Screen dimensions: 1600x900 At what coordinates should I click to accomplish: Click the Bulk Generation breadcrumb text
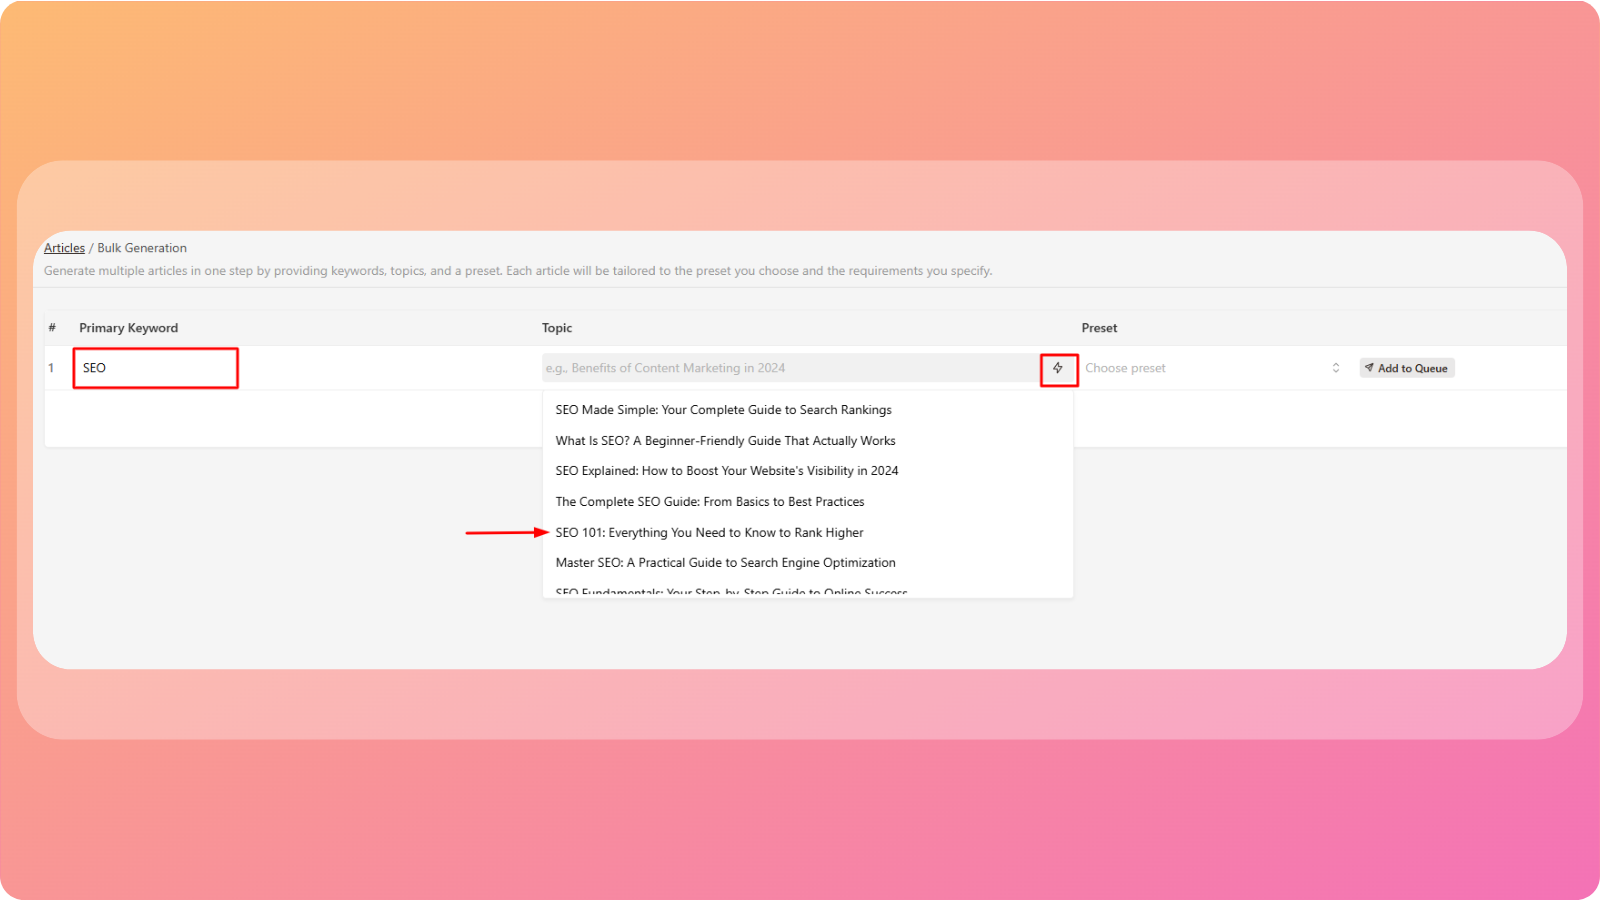point(142,248)
